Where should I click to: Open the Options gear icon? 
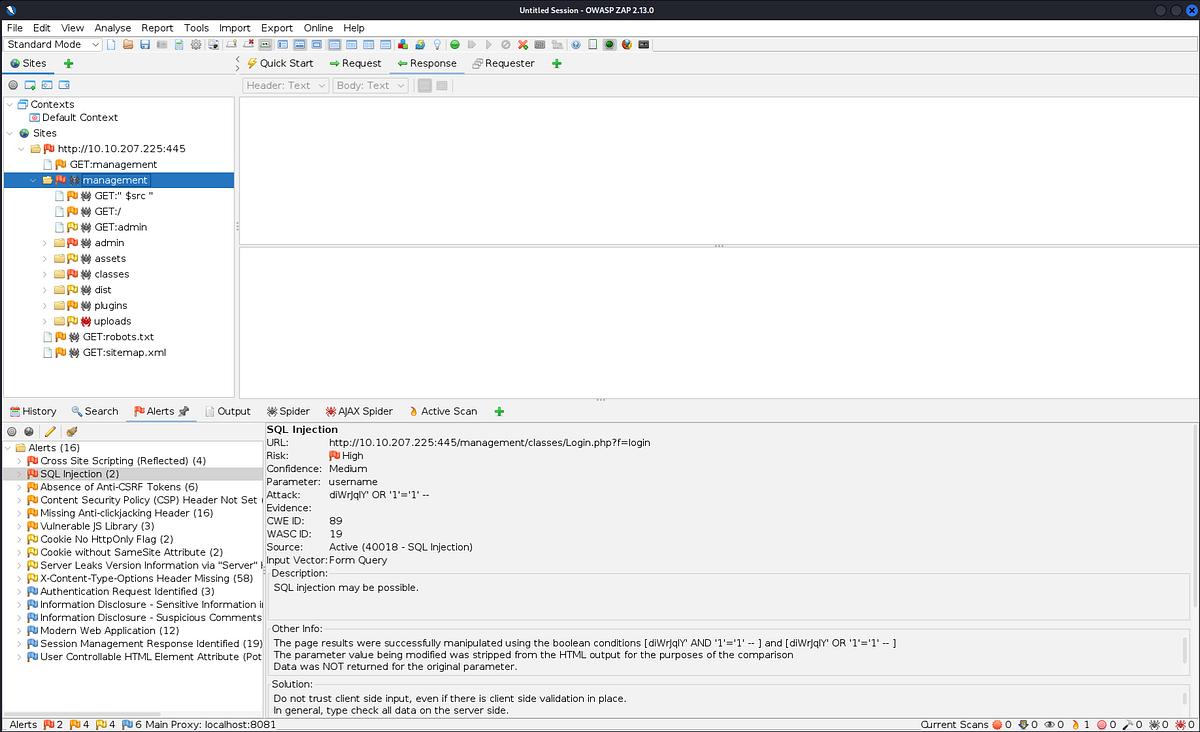(x=196, y=45)
